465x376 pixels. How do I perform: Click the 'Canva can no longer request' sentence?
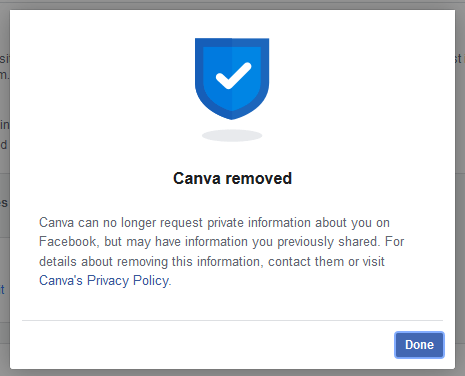(121, 222)
